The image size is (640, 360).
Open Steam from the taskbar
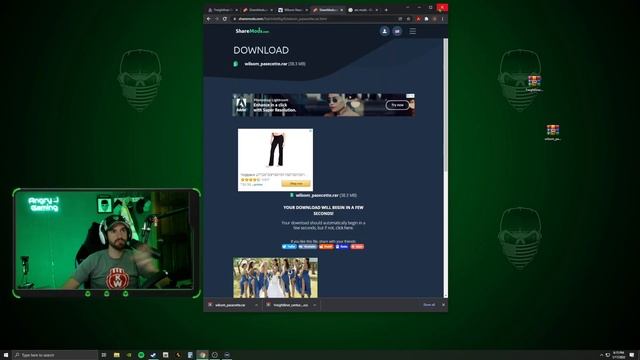[x=153, y=355]
